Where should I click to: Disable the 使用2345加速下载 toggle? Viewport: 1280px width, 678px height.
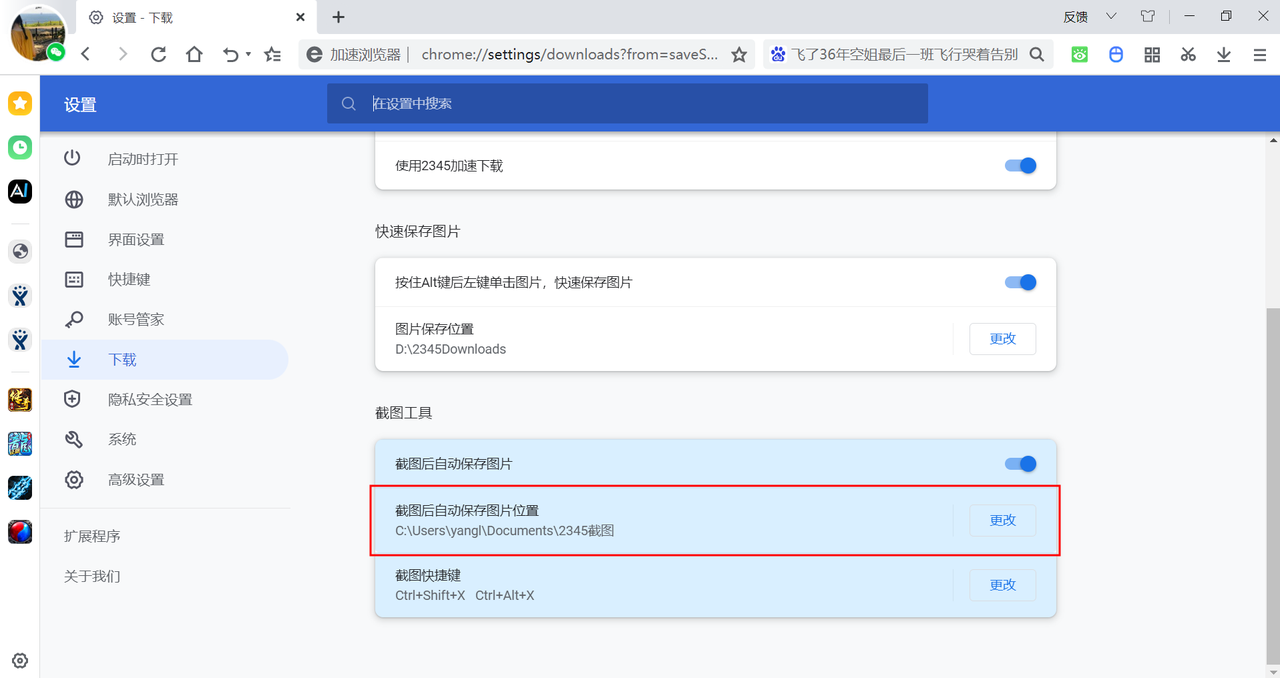[x=1020, y=166]
